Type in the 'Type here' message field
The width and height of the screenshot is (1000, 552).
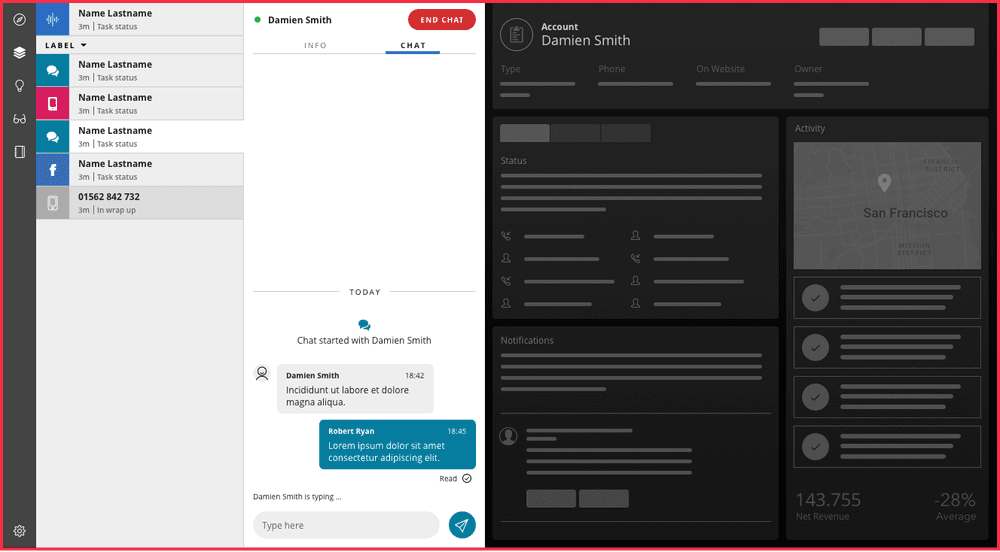(x=345, y=525)
